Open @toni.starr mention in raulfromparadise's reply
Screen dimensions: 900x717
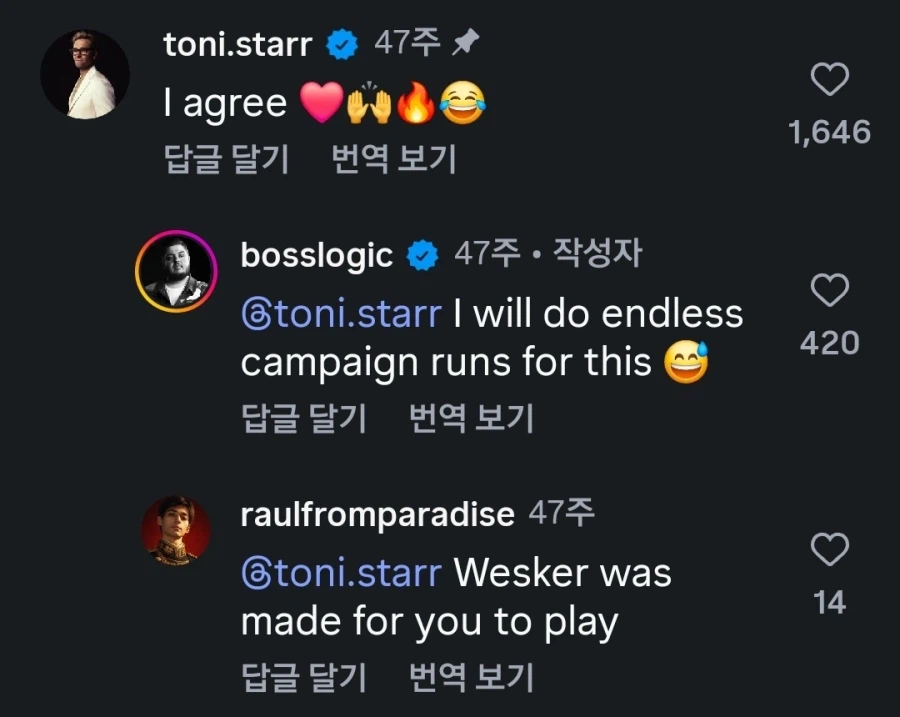click(x=341, y=573)
